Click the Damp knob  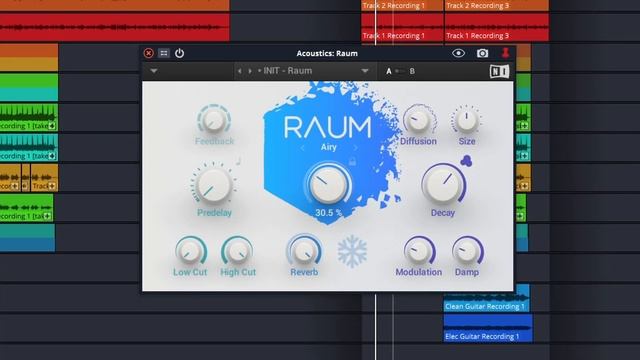point(467,251)
